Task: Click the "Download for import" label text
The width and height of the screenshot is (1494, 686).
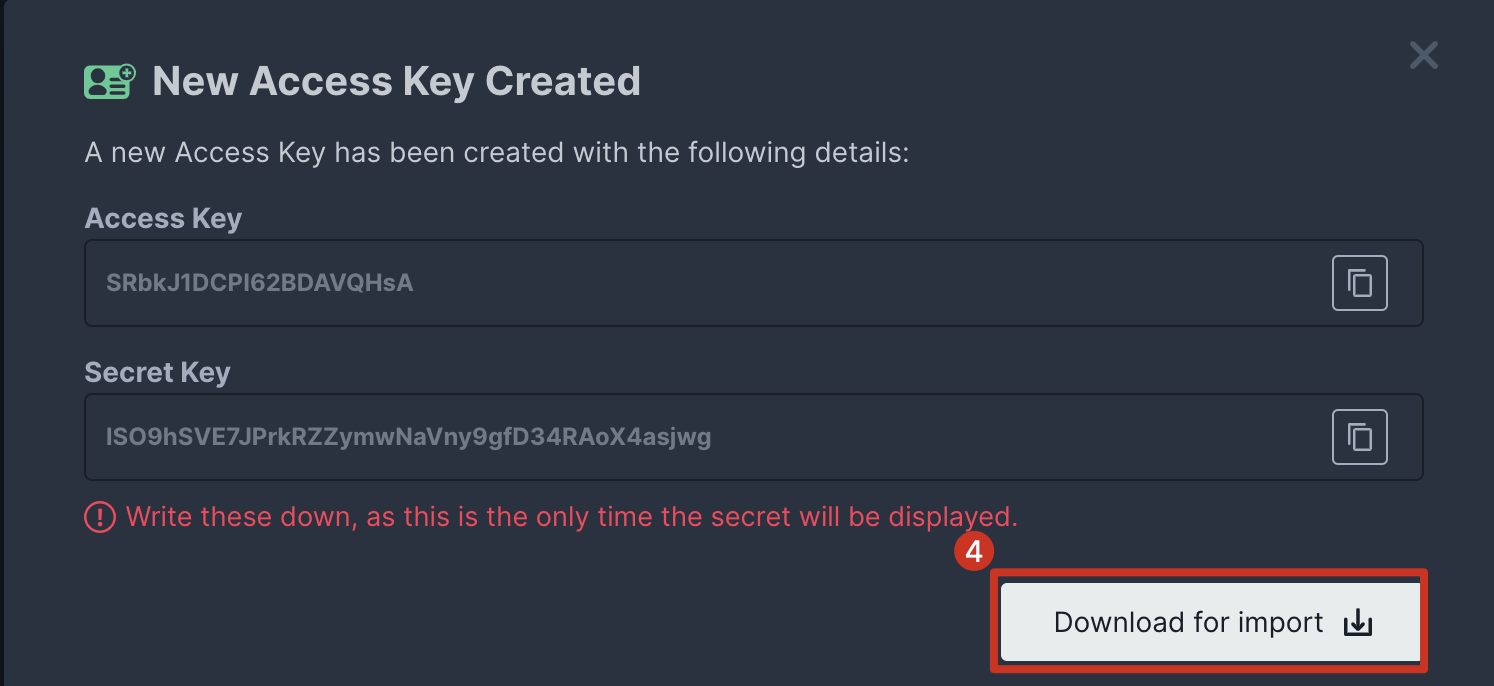Action: pyautogui.click(x=1188, y=623)
